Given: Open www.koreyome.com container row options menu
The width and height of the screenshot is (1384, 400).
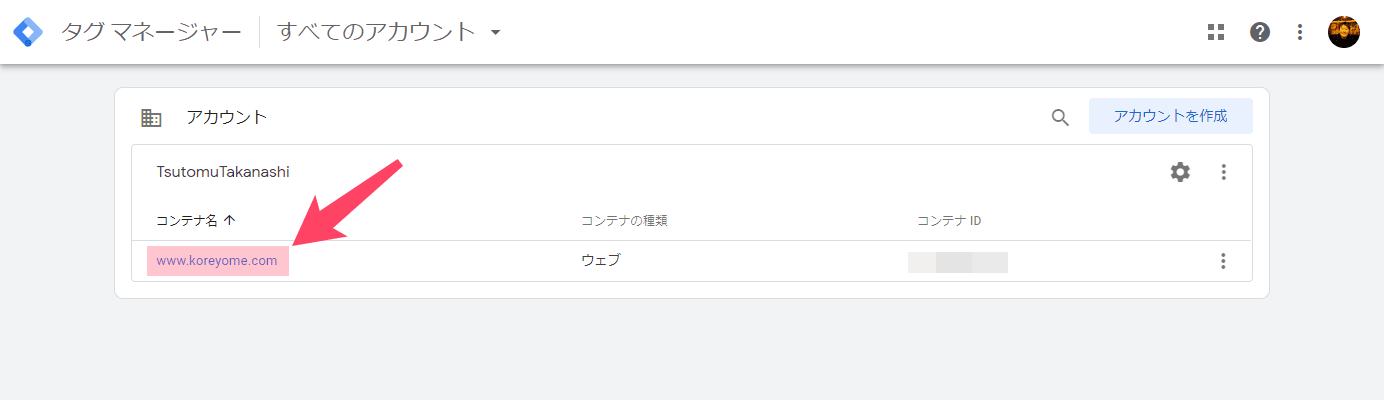Looking at the screenshot, I should click(1223, 261).
